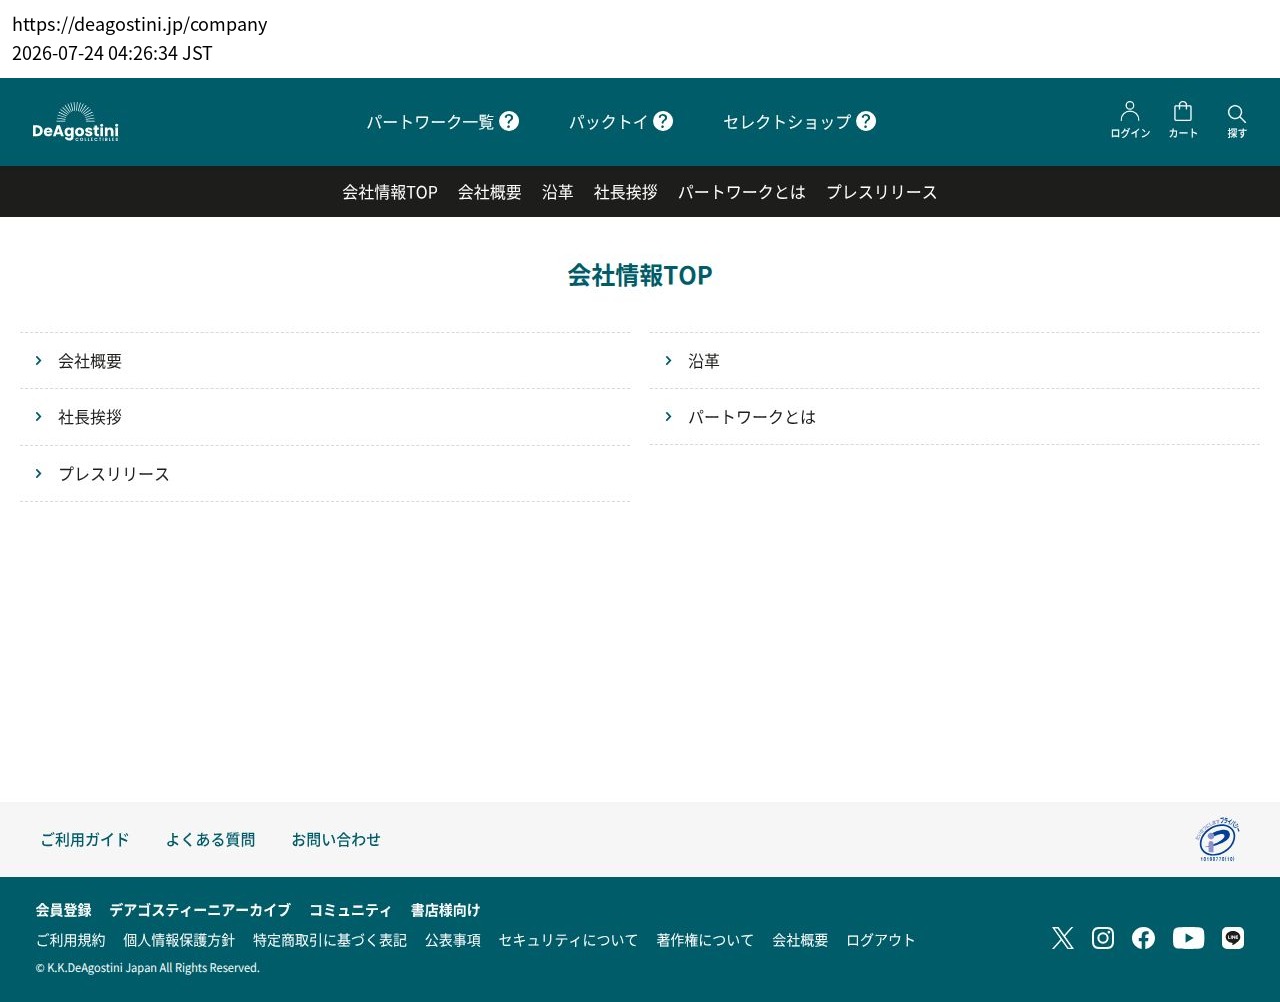Click the 会社情報TOP page heading
1280x1002 pixels.
click(x=640, y=275)
